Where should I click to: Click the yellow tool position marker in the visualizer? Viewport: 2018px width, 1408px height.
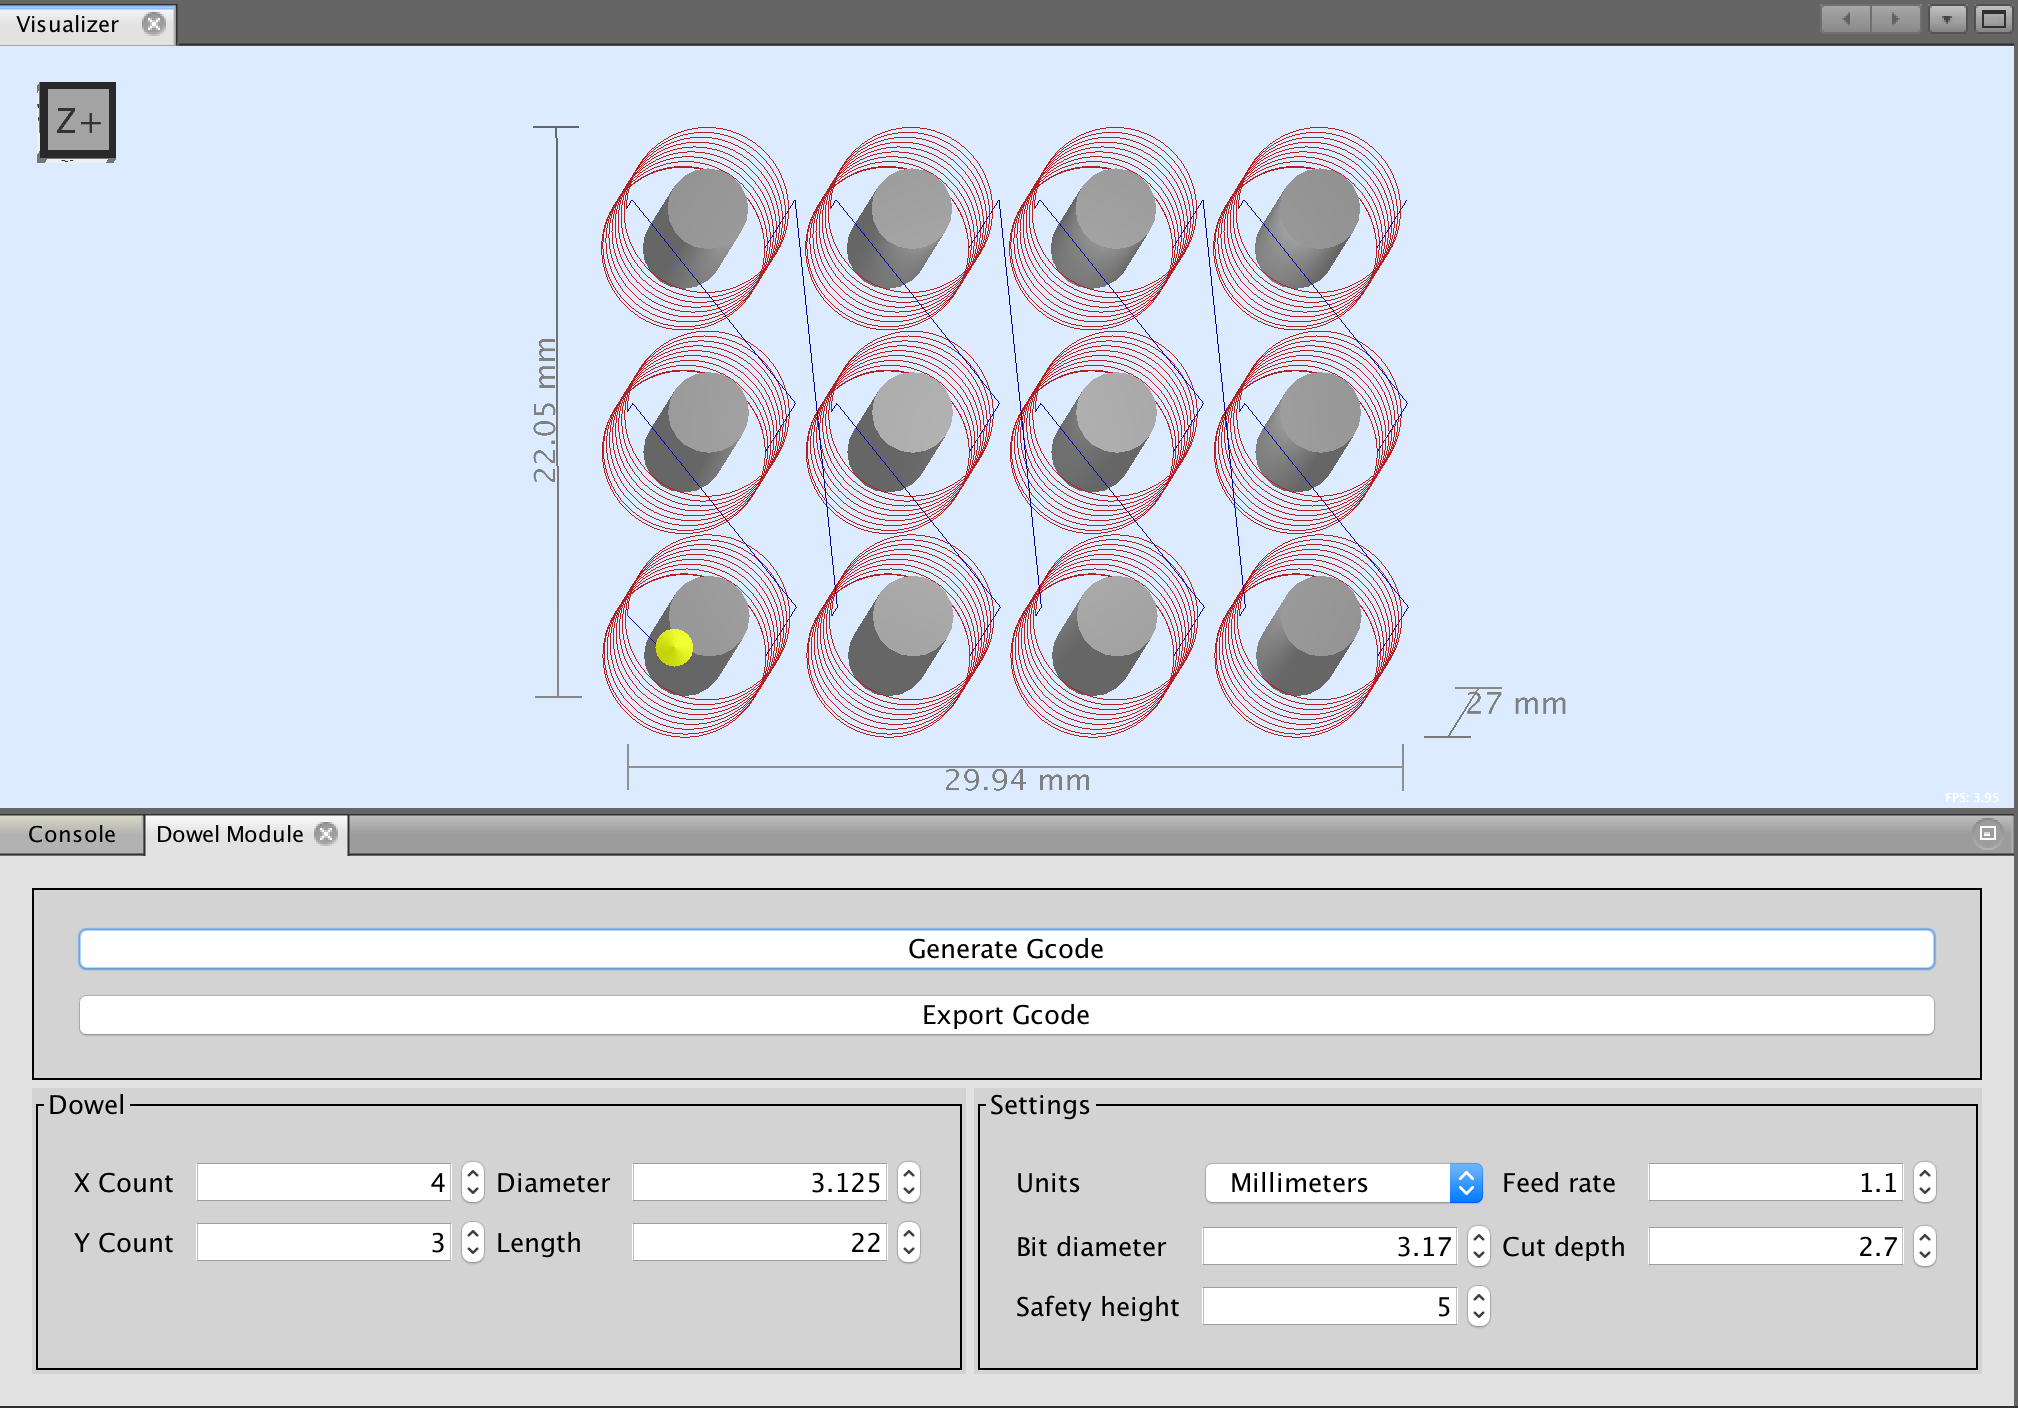click(675, 649)
